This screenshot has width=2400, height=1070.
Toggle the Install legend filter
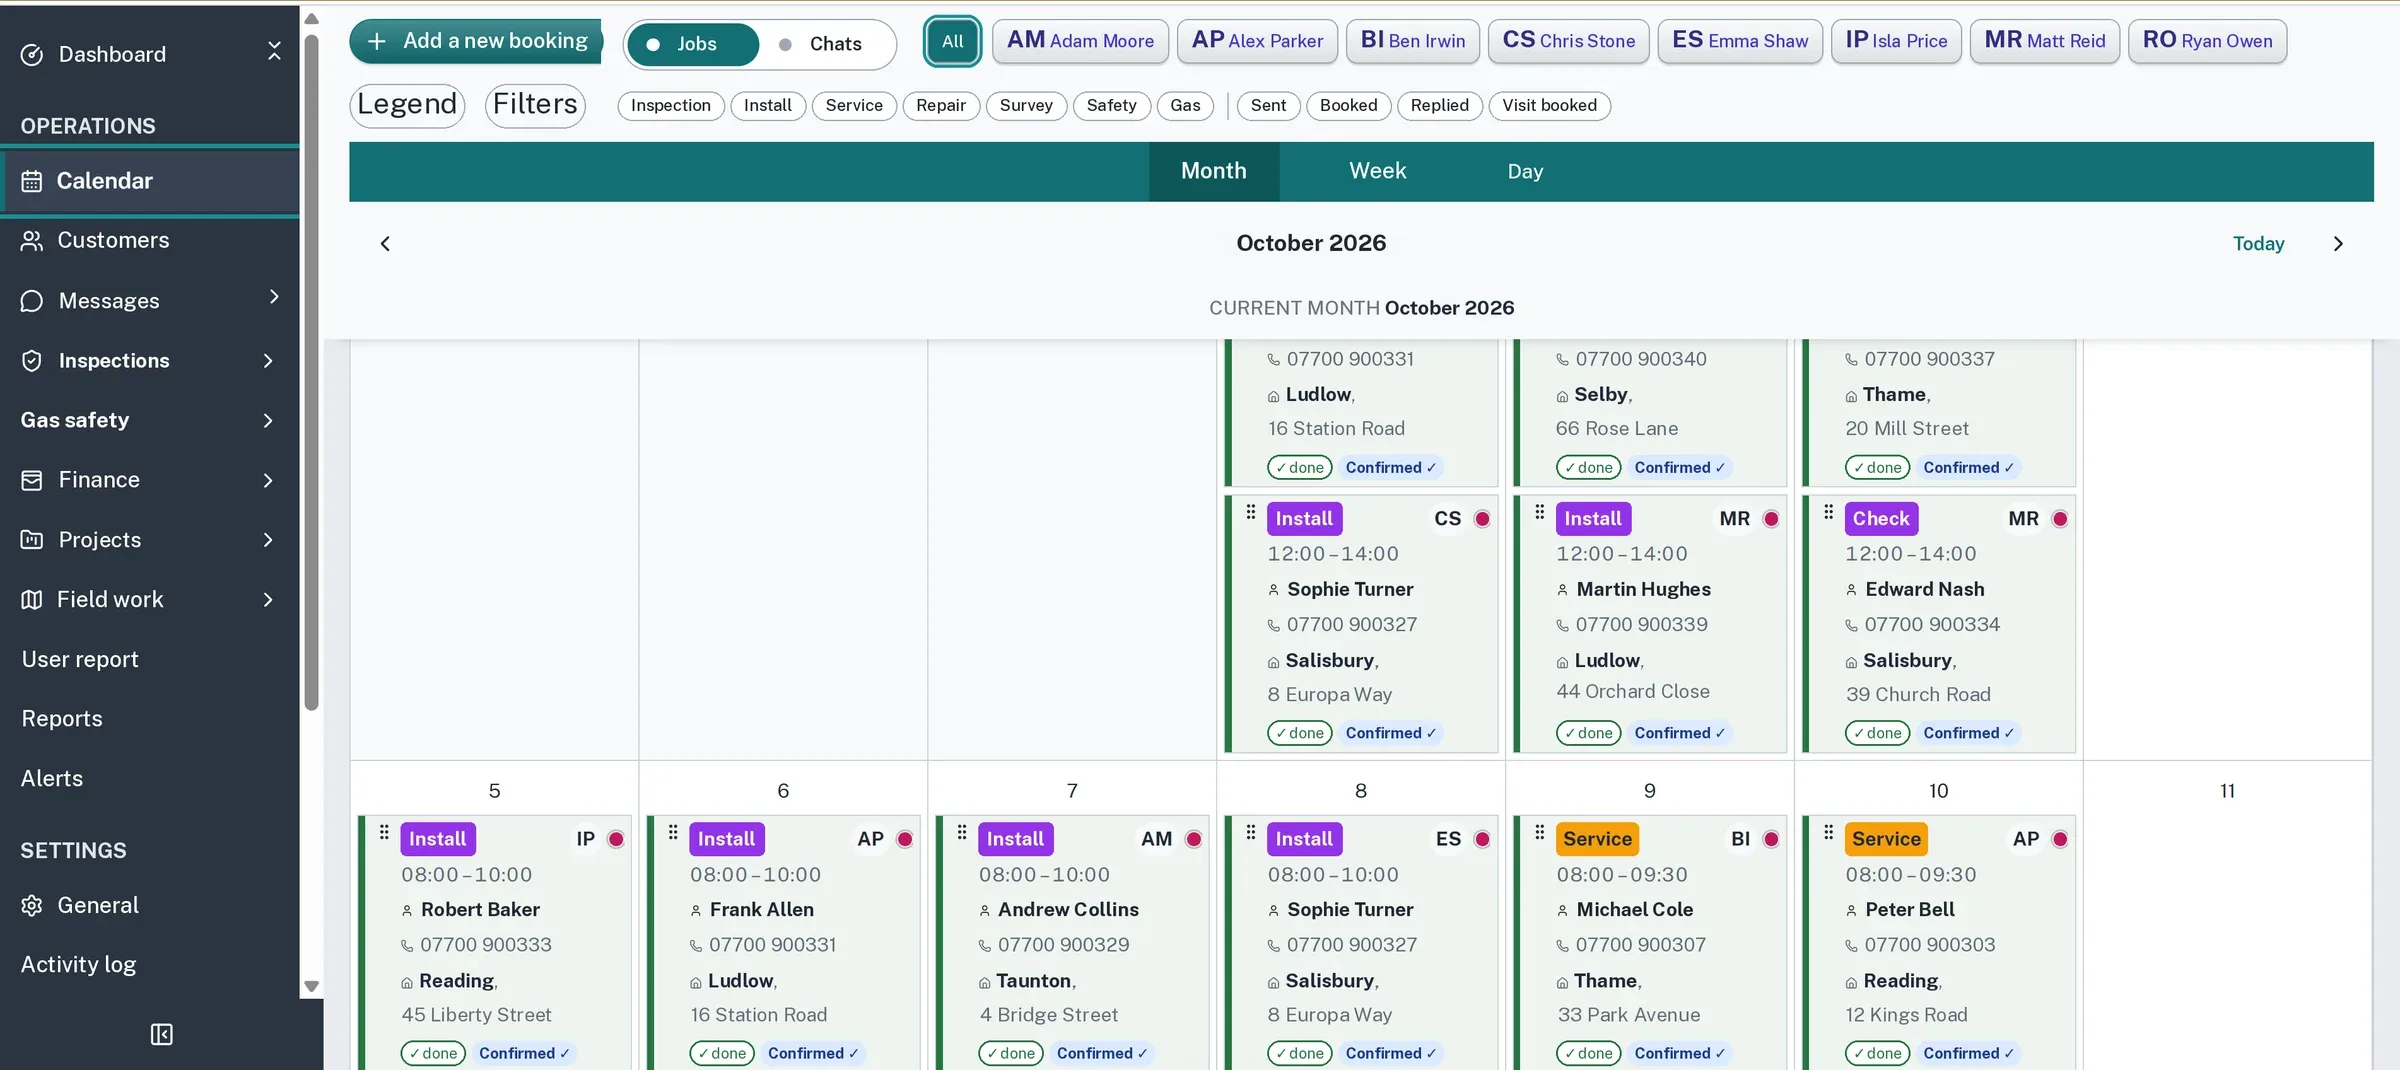click(768, 105)
